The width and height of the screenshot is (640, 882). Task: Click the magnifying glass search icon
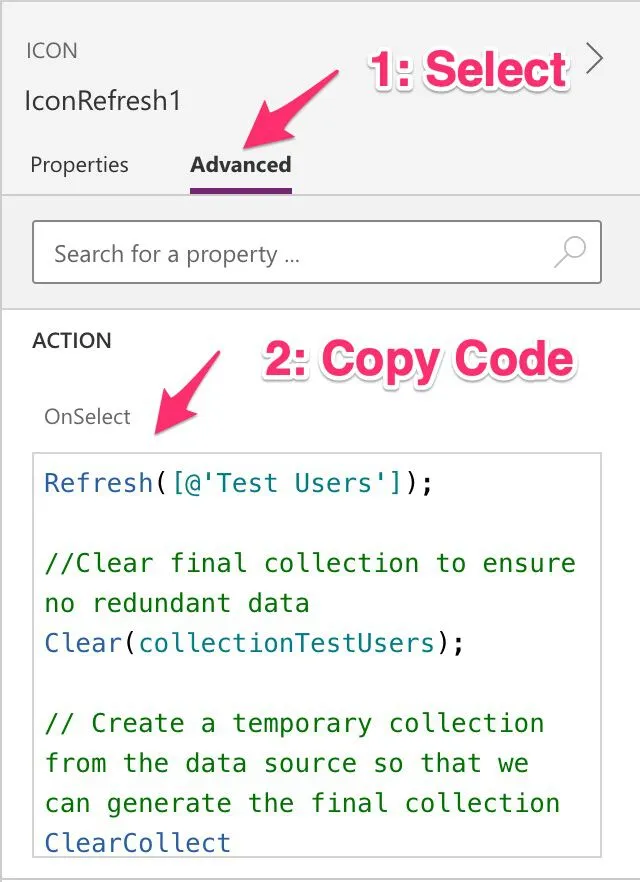(x=570, y=254)
